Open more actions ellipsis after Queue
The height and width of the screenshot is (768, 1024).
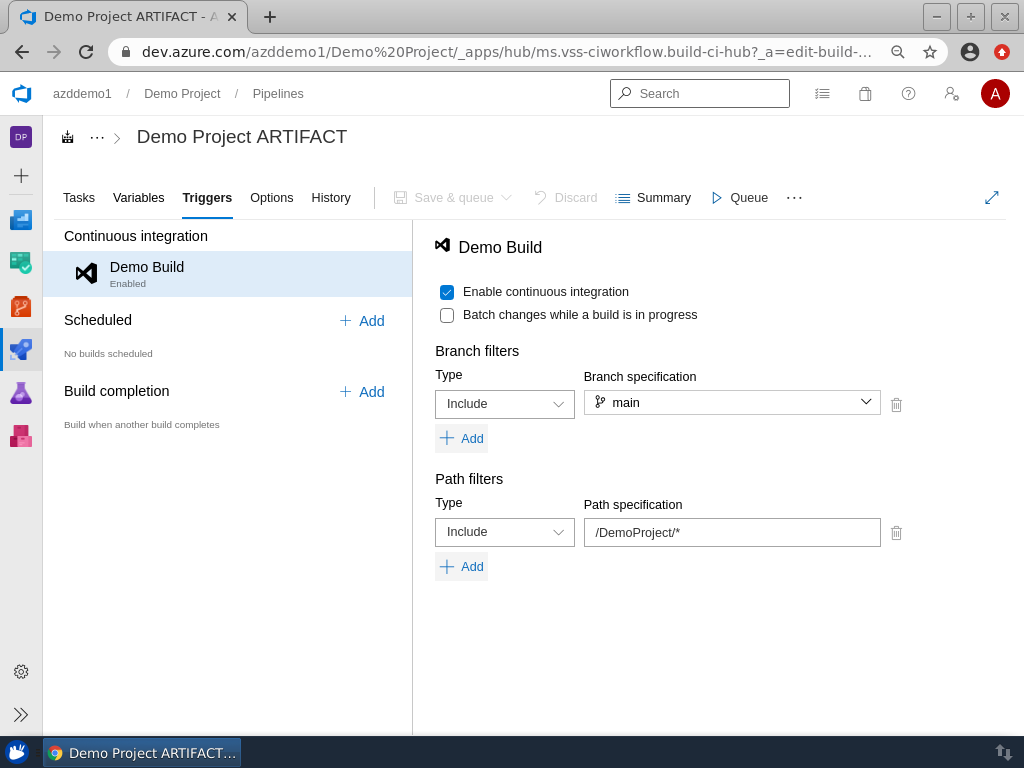tap(794, 198)
